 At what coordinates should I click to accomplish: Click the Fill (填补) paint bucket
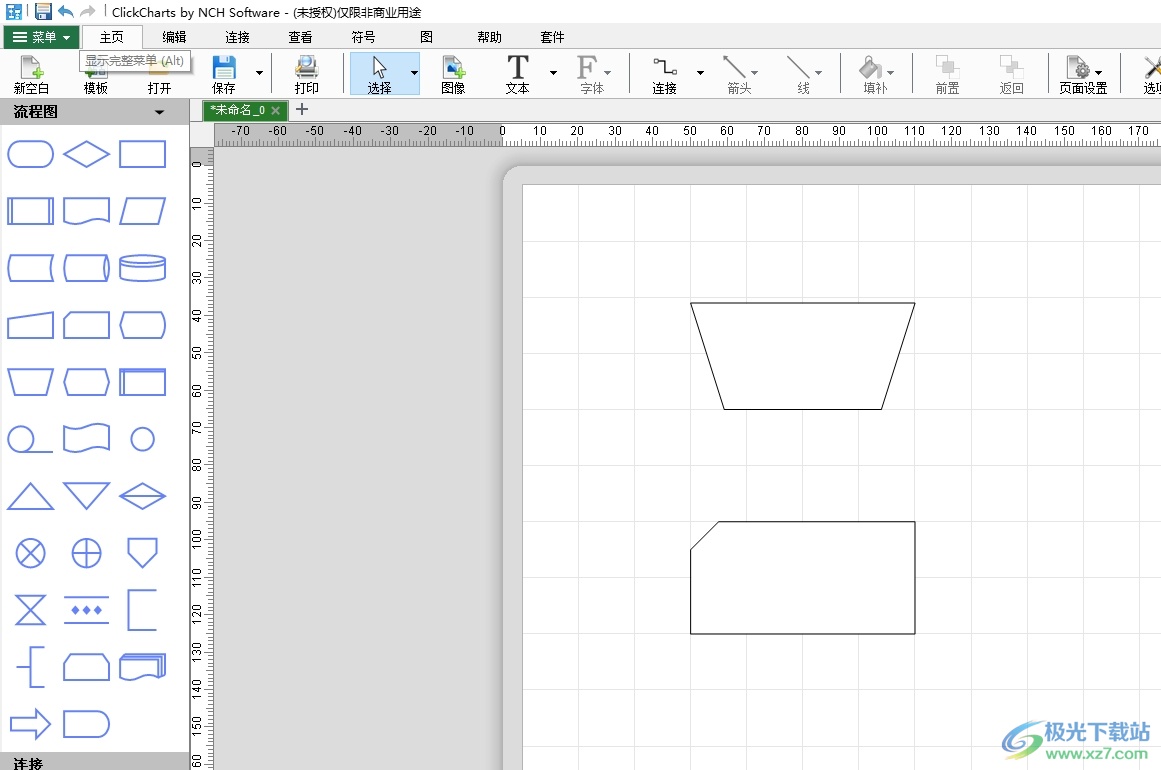click(x=875, y=74)
